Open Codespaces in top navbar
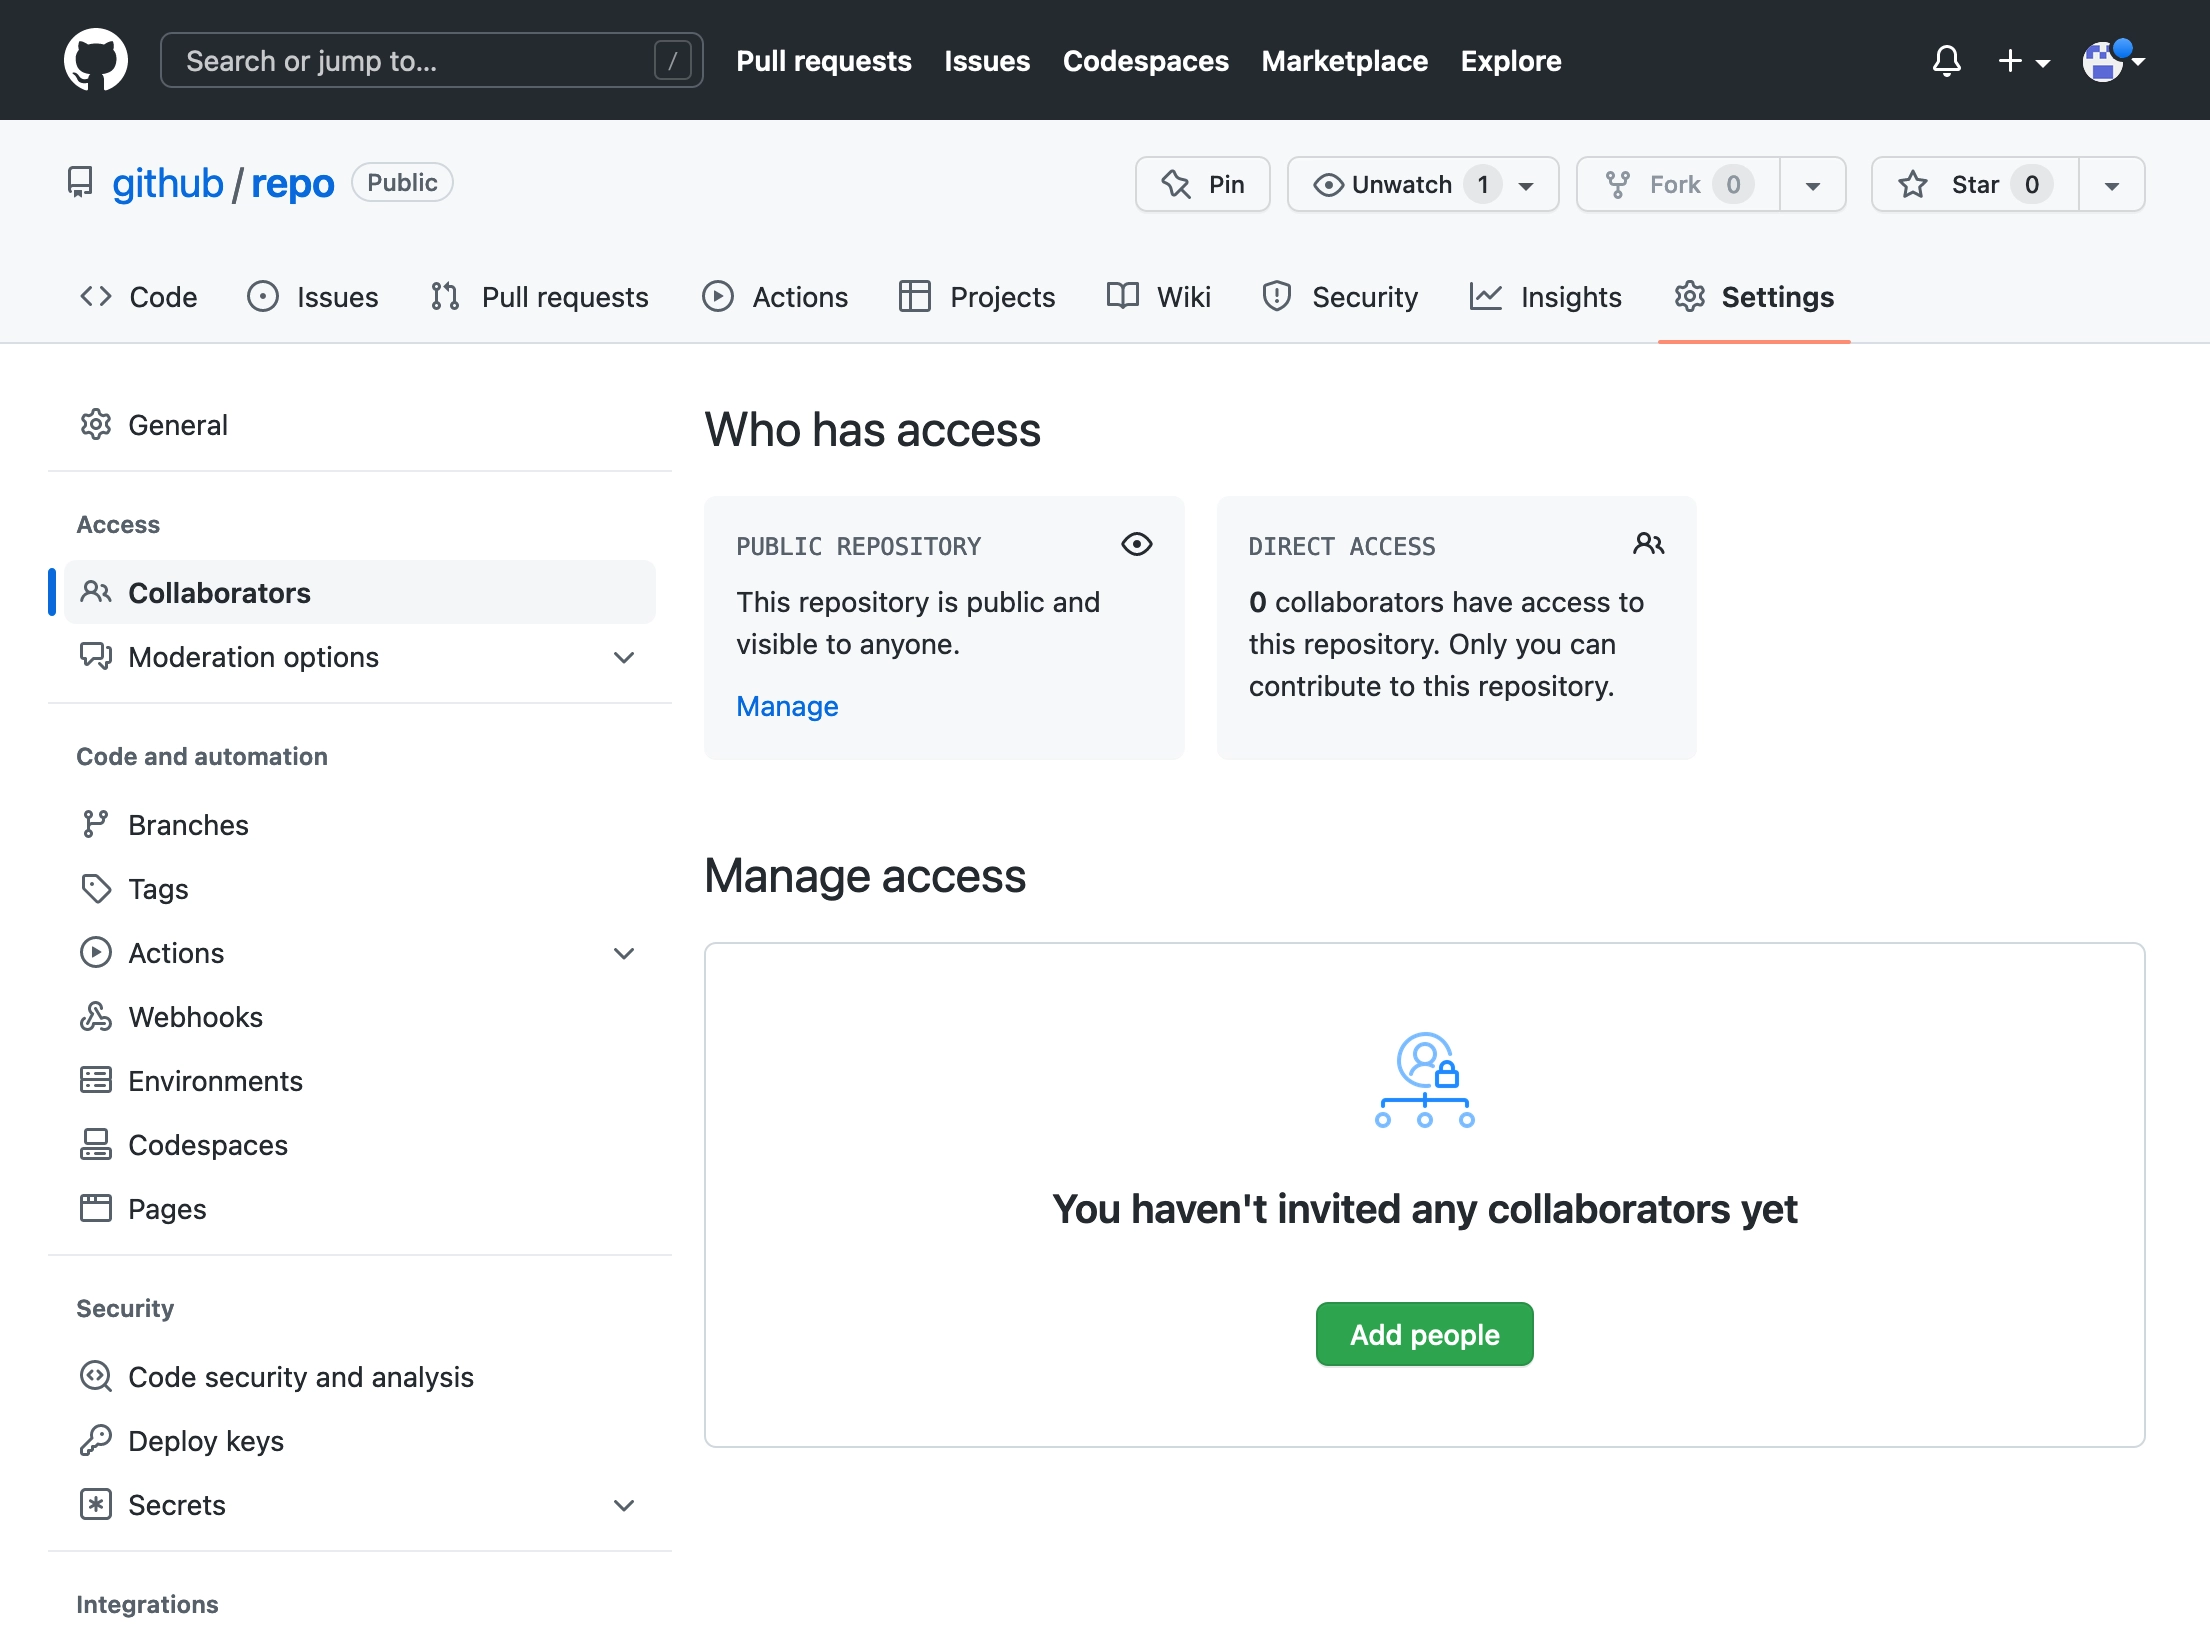This screenshot has width=2210, height=1652. click(1145, 61)
